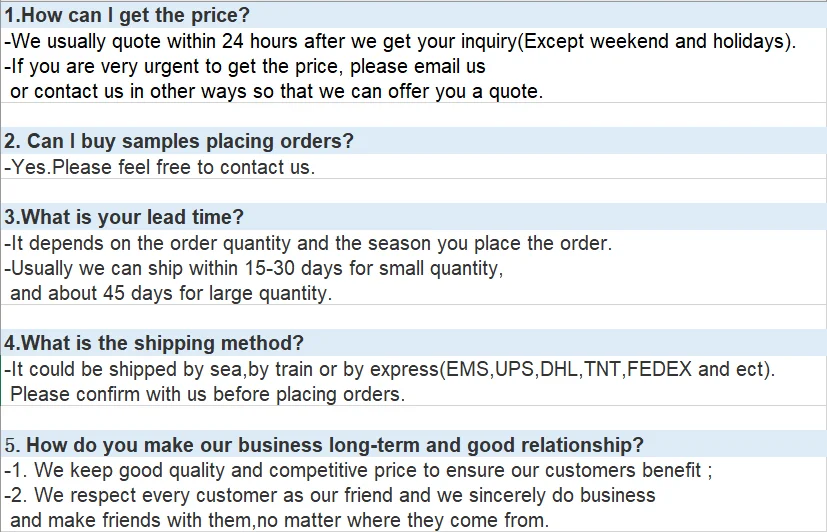This screenshot has height=532, width=827.
Task: Select the "contact us in other ways" line
Action: pyautogui.click(x=276, y=91)
